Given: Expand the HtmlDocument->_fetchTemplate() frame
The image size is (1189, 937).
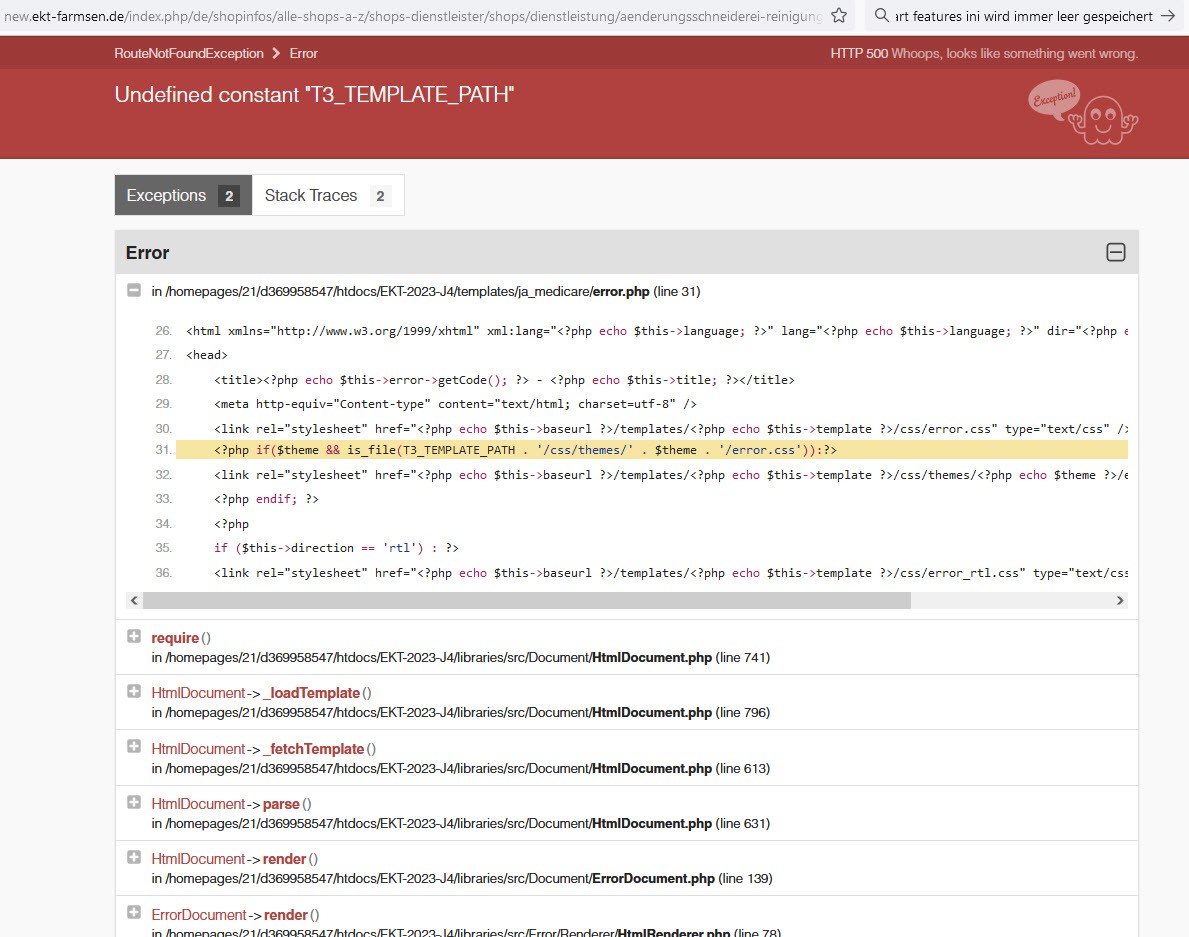Looking at the screenshot, I should point(134,748).
